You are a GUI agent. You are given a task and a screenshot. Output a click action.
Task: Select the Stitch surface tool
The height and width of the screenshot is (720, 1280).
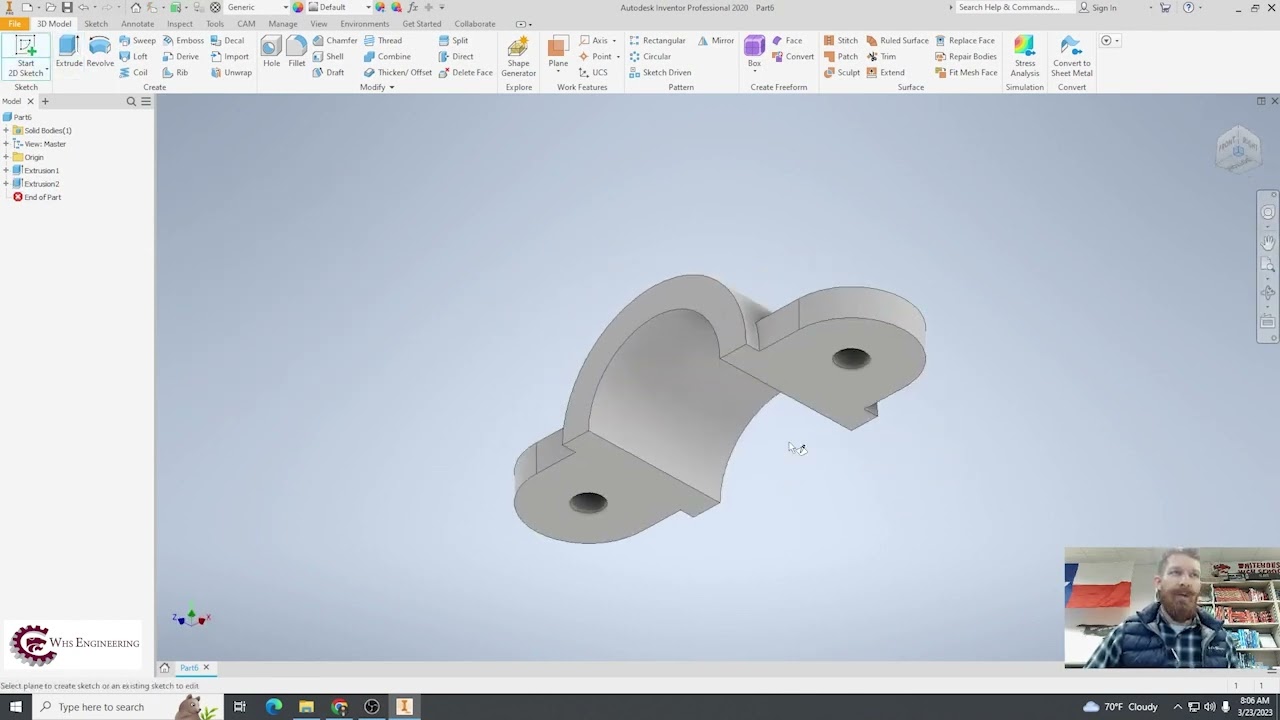pyautogui.click(x=840, y=40)
